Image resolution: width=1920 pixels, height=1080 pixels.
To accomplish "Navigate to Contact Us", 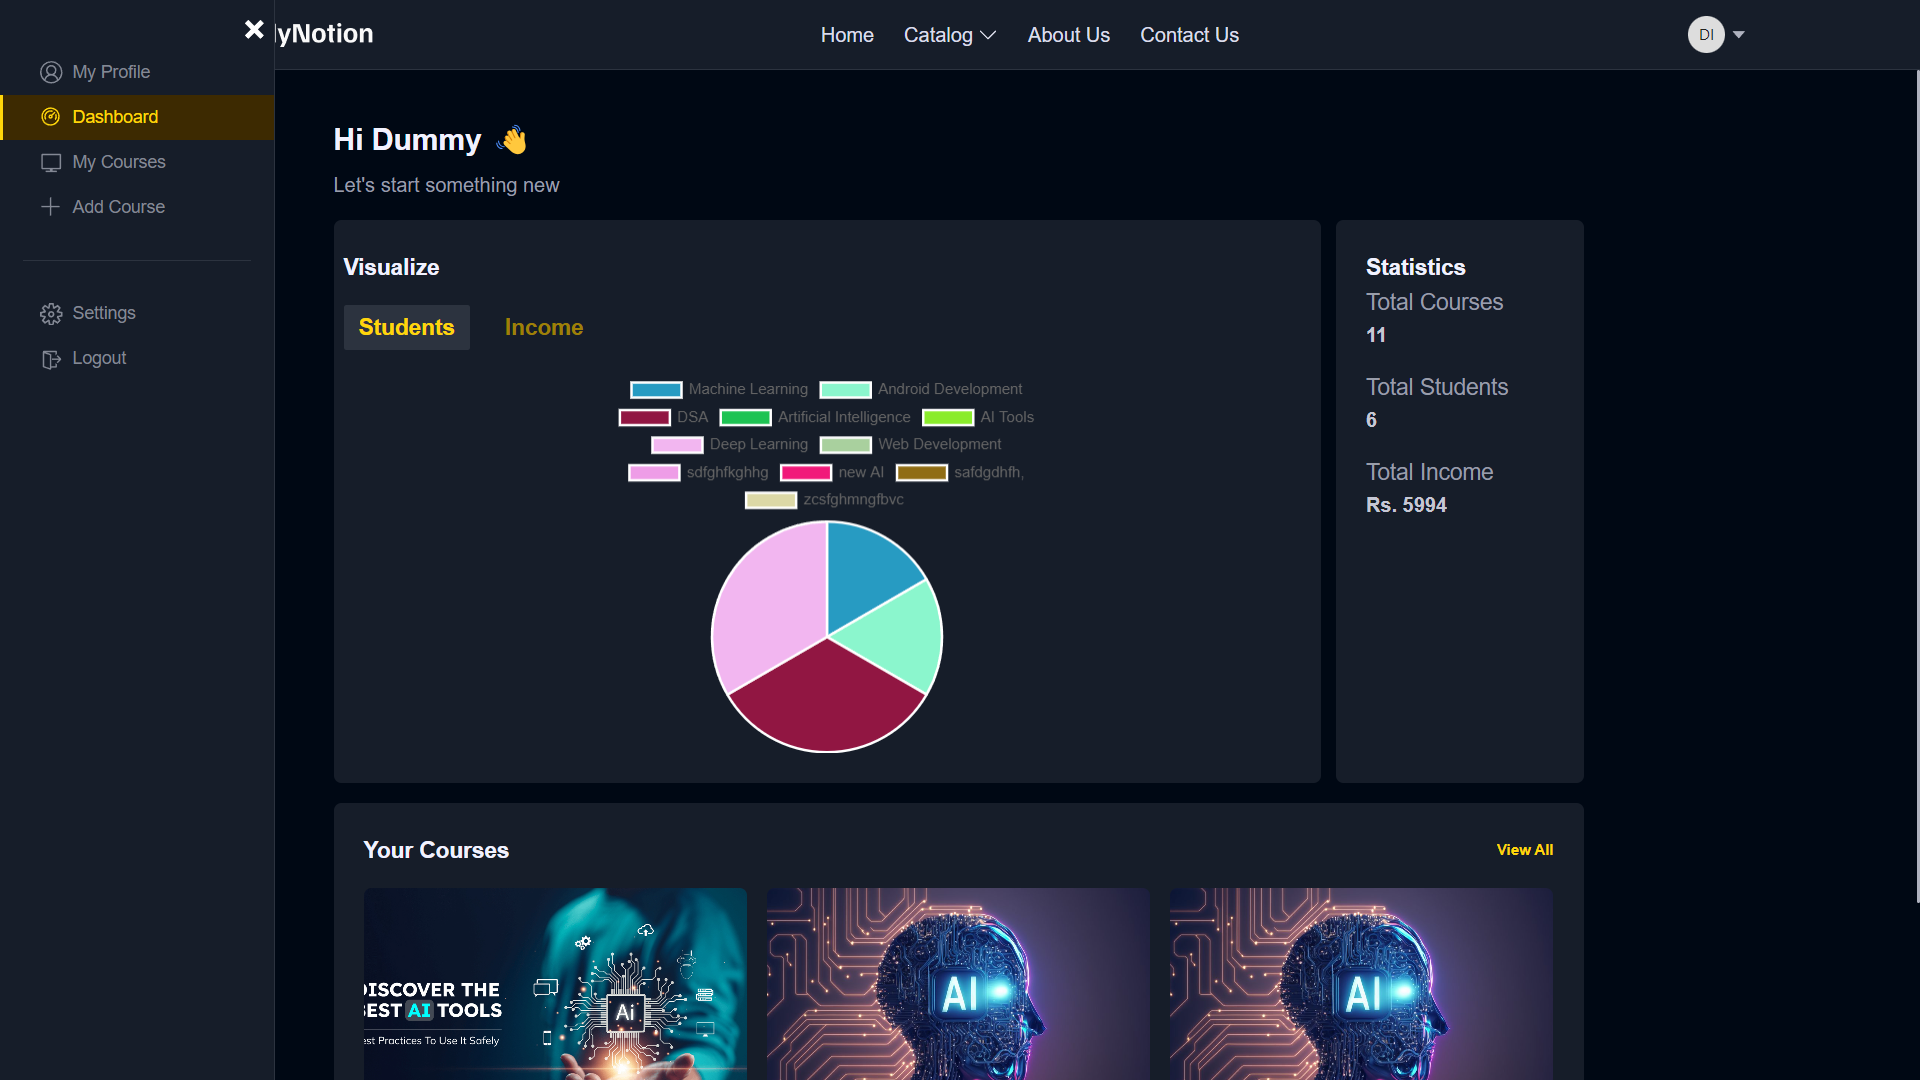I will (1189, 34).
